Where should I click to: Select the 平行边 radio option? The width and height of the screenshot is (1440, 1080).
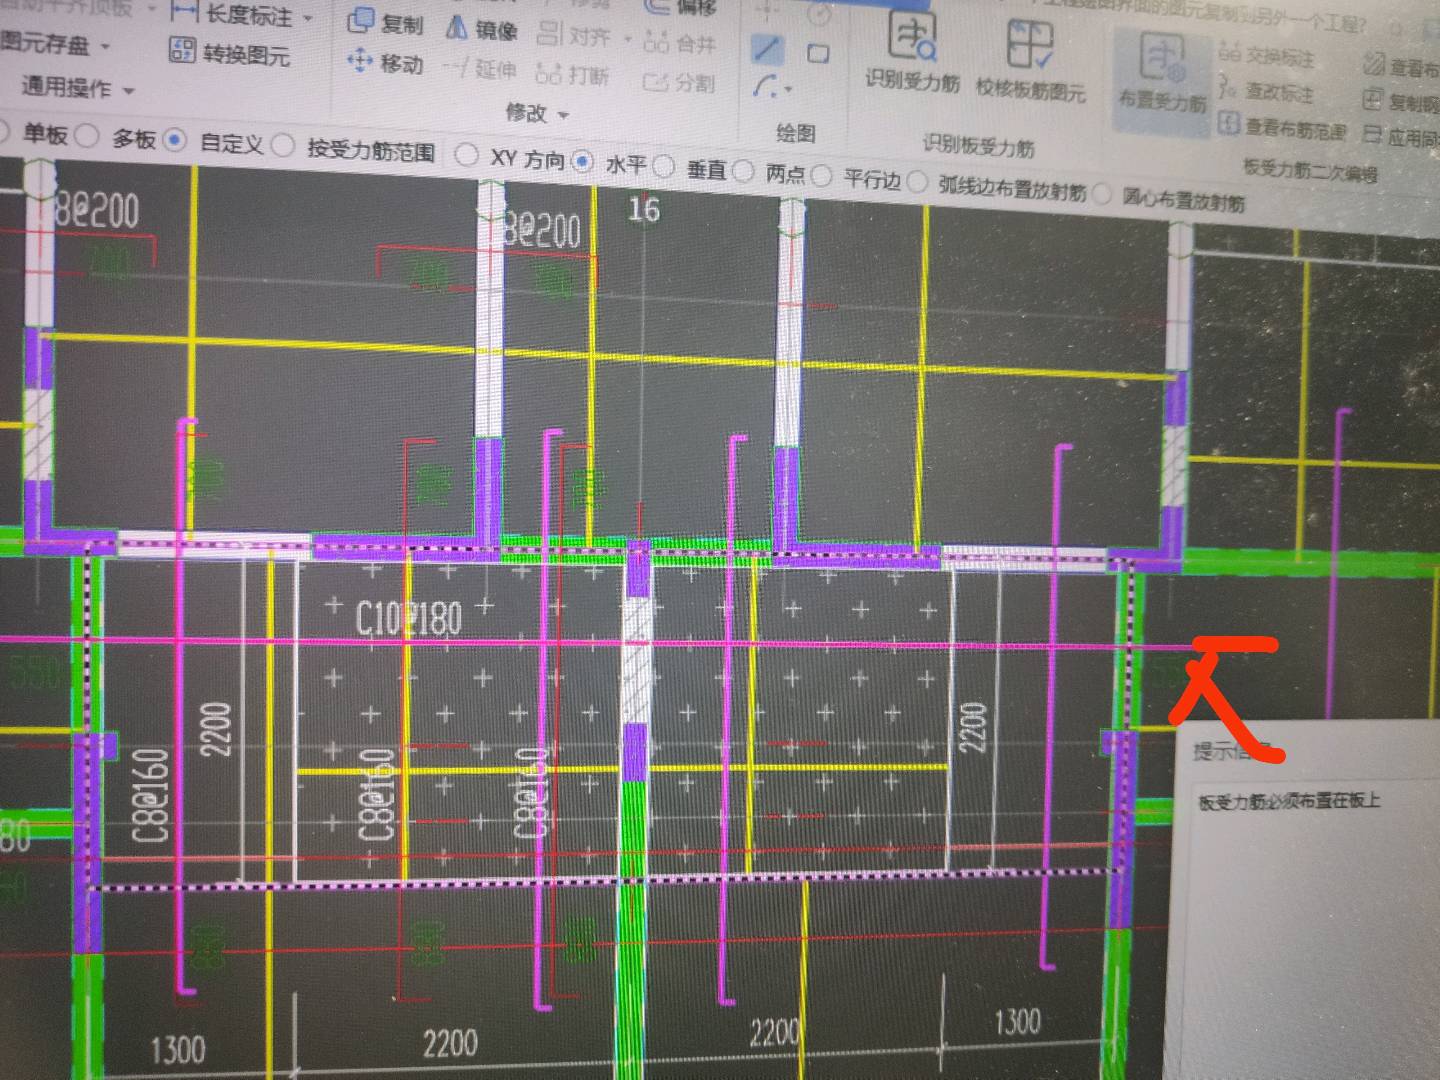(822, 176)
